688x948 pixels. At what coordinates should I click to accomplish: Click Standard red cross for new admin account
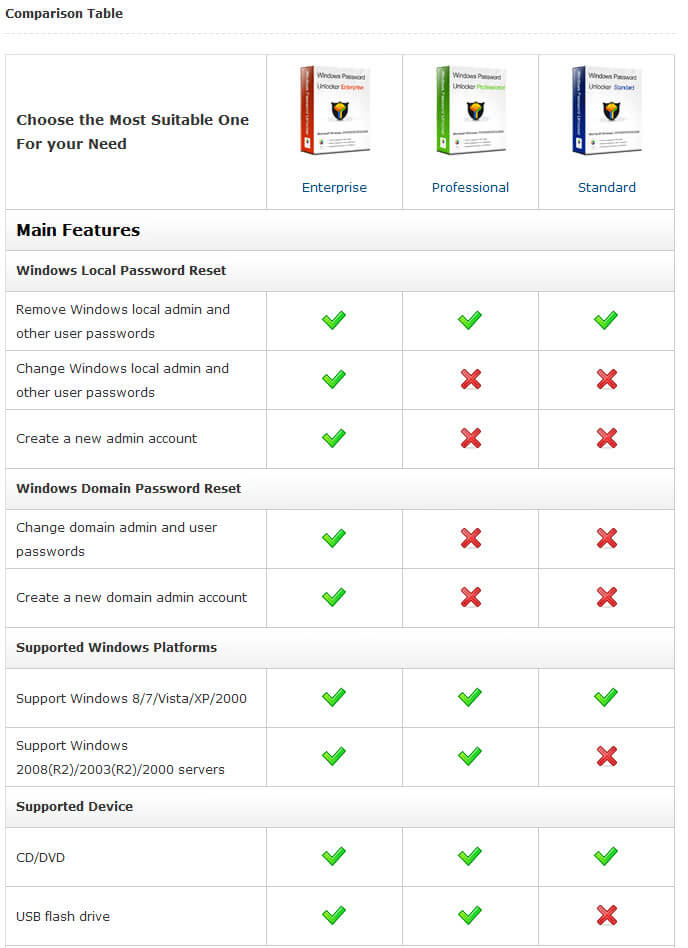tap(606, 438)
